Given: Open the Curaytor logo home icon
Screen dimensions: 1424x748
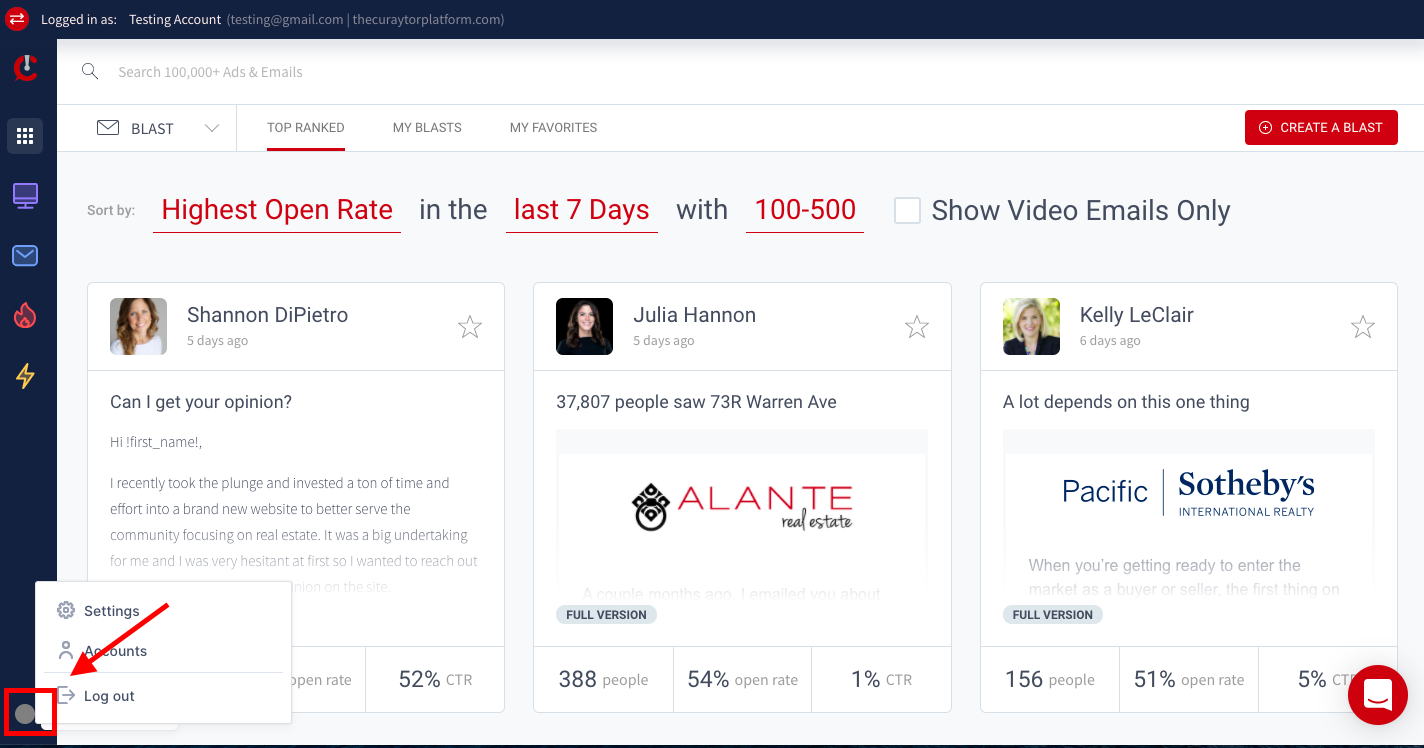Looking at the screenshot, I should 26,68.
